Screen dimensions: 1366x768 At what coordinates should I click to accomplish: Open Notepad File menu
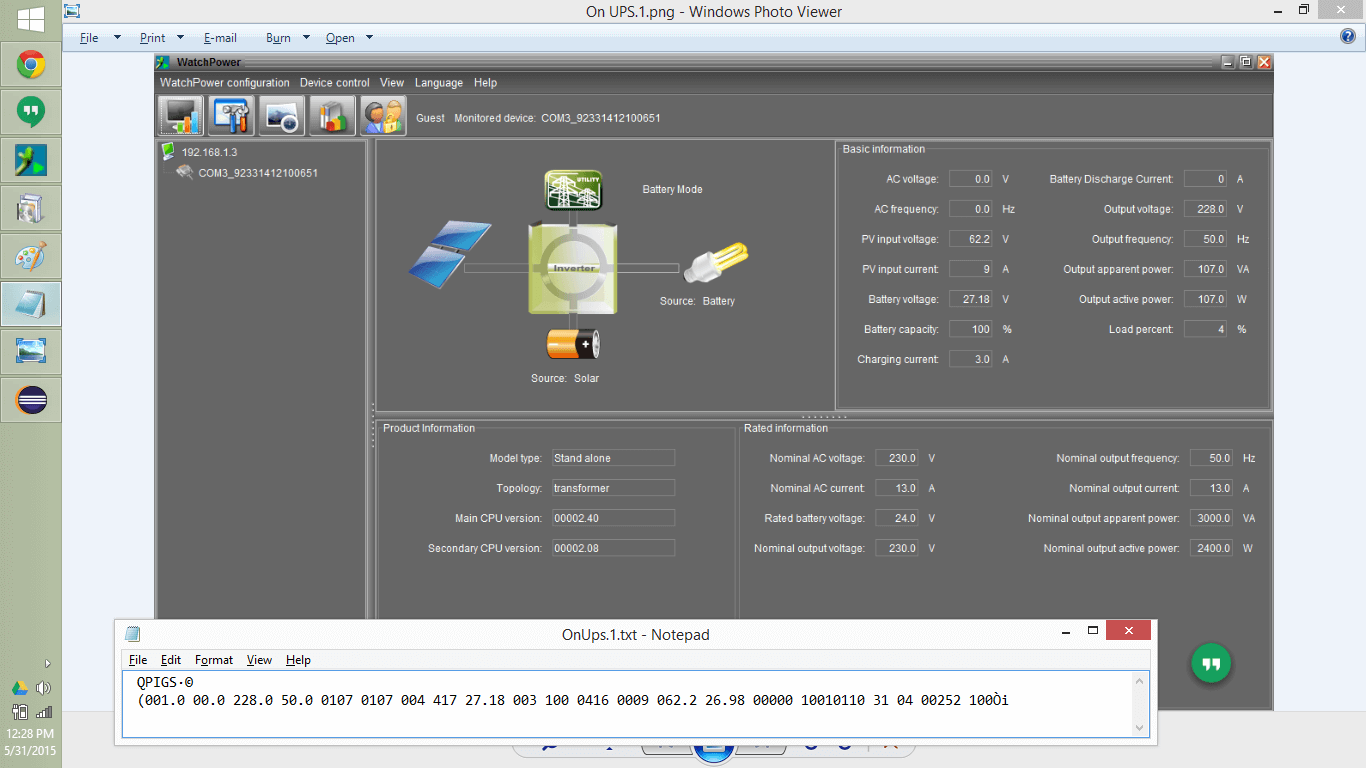pyautogui.click(x=138, y=660)
